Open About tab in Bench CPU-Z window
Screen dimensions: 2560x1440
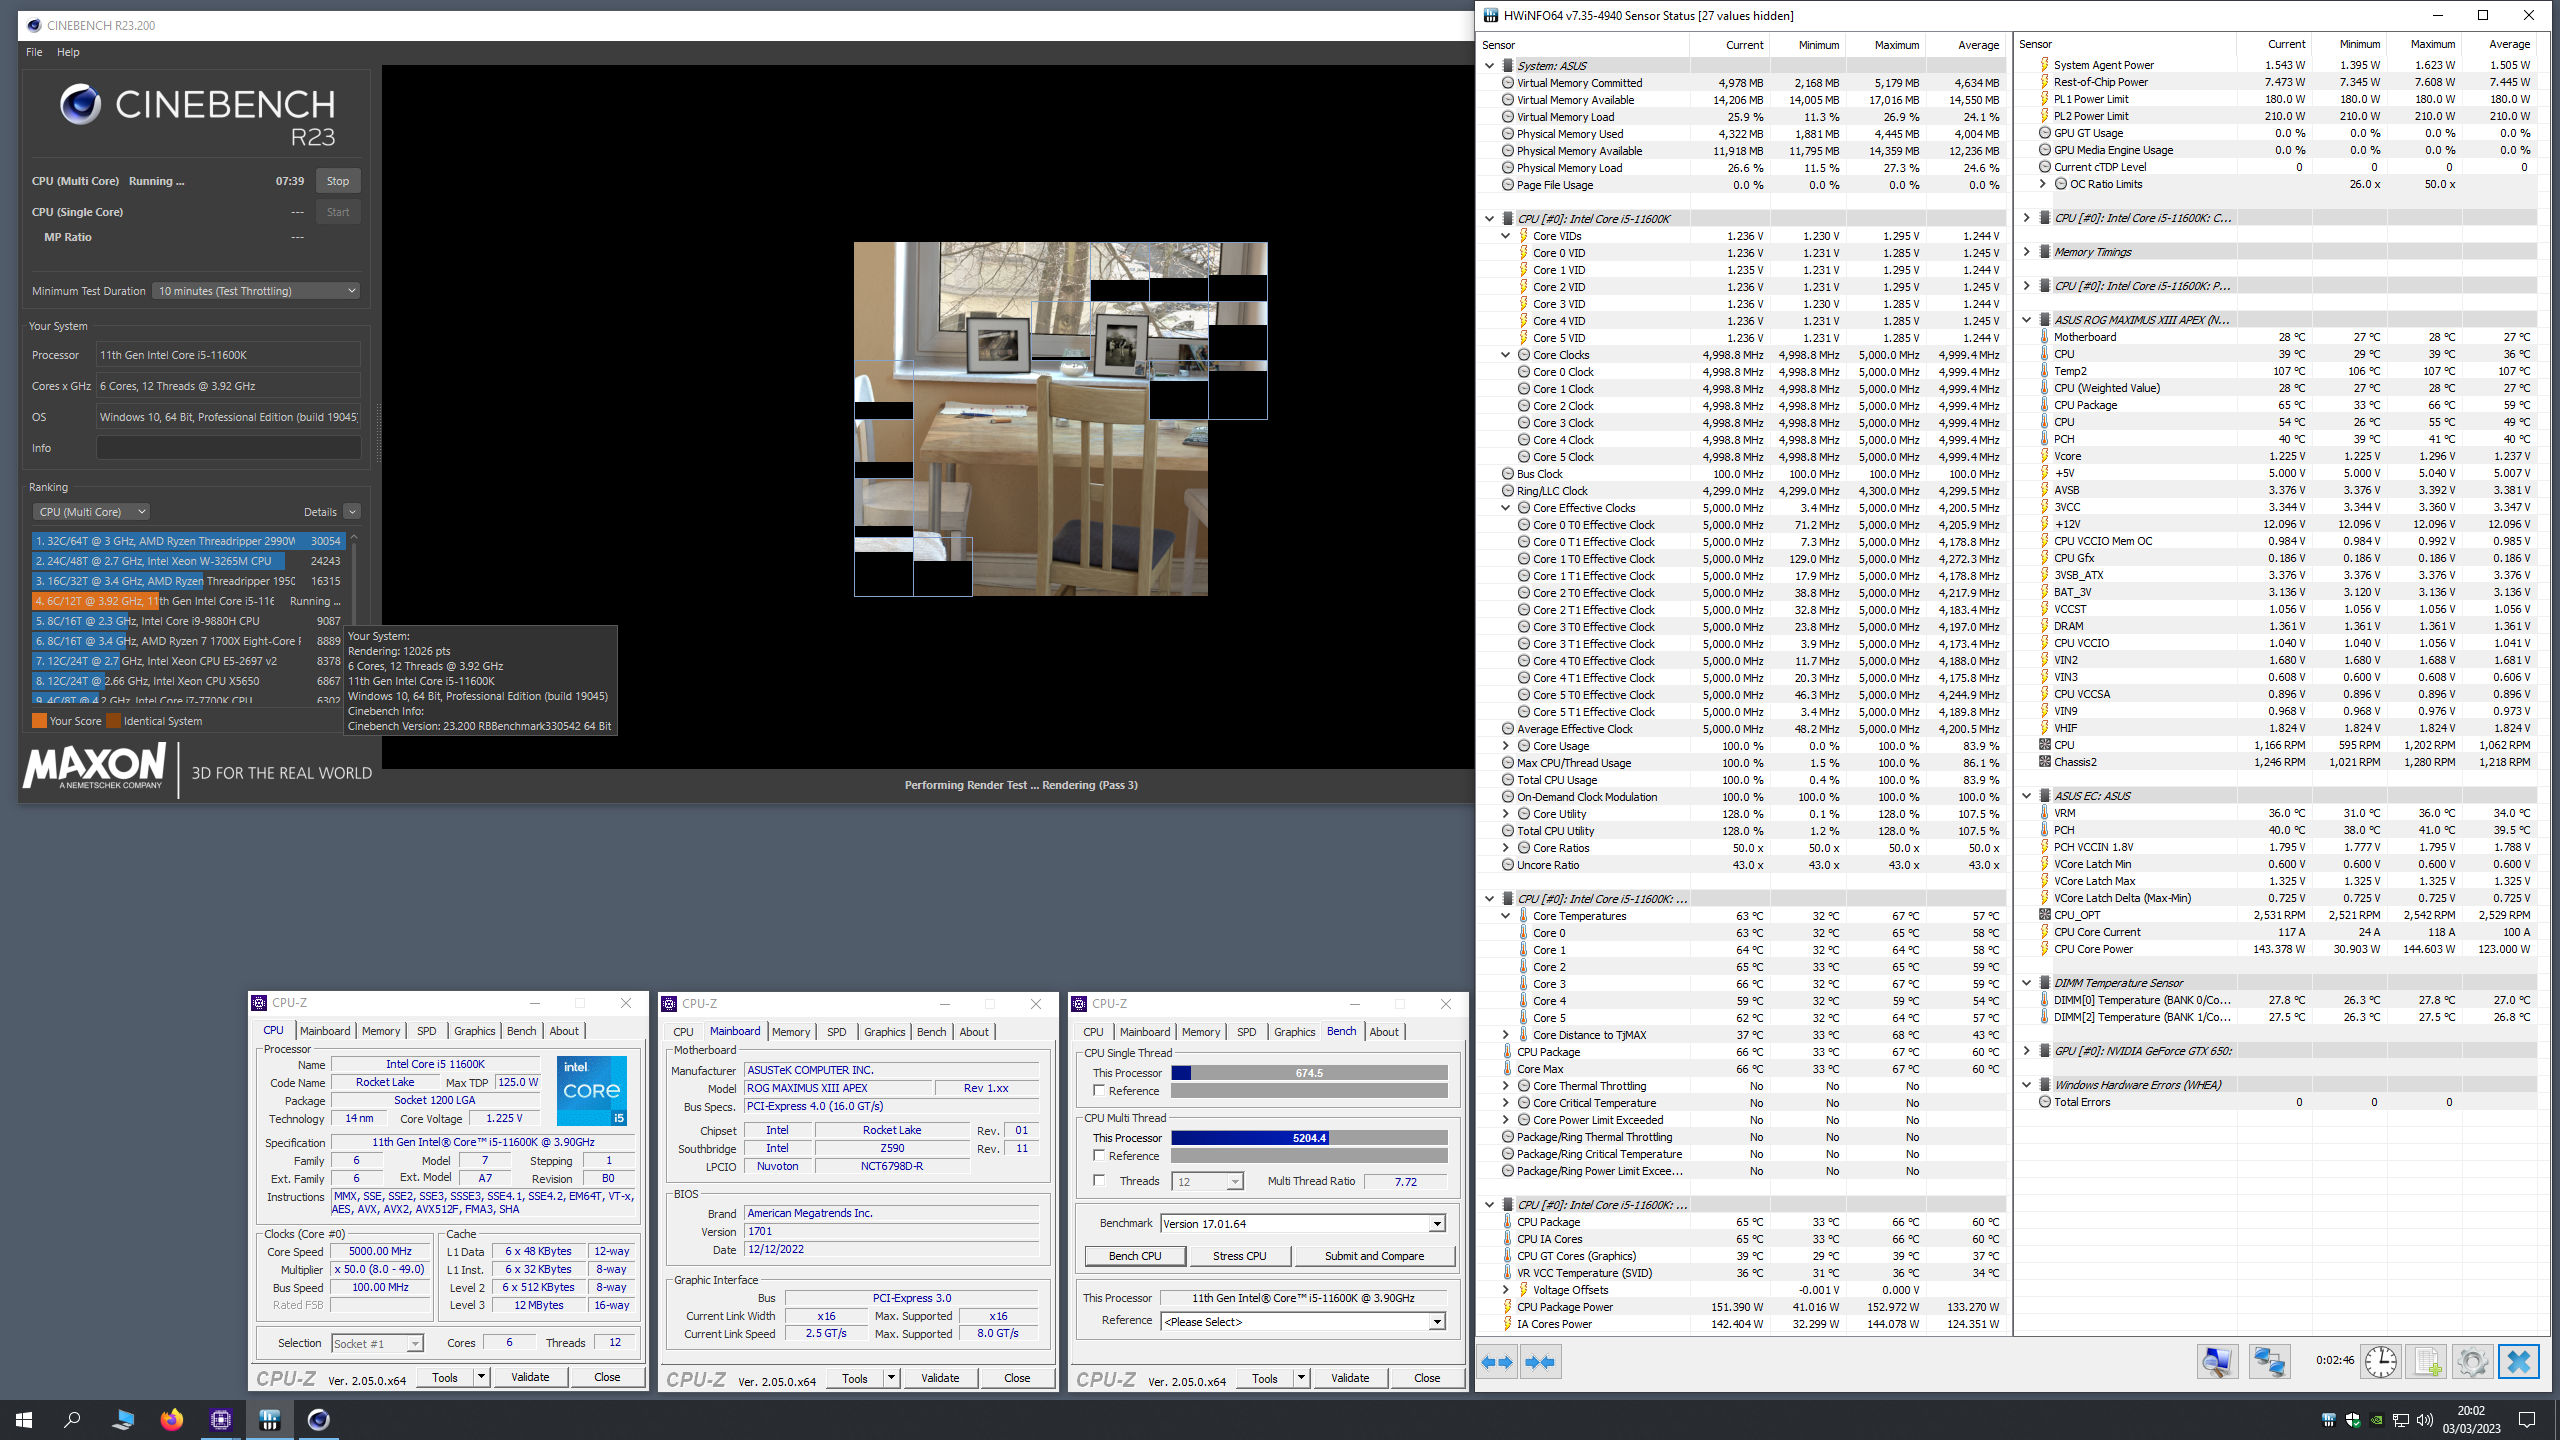(x=1384, y=1032)
